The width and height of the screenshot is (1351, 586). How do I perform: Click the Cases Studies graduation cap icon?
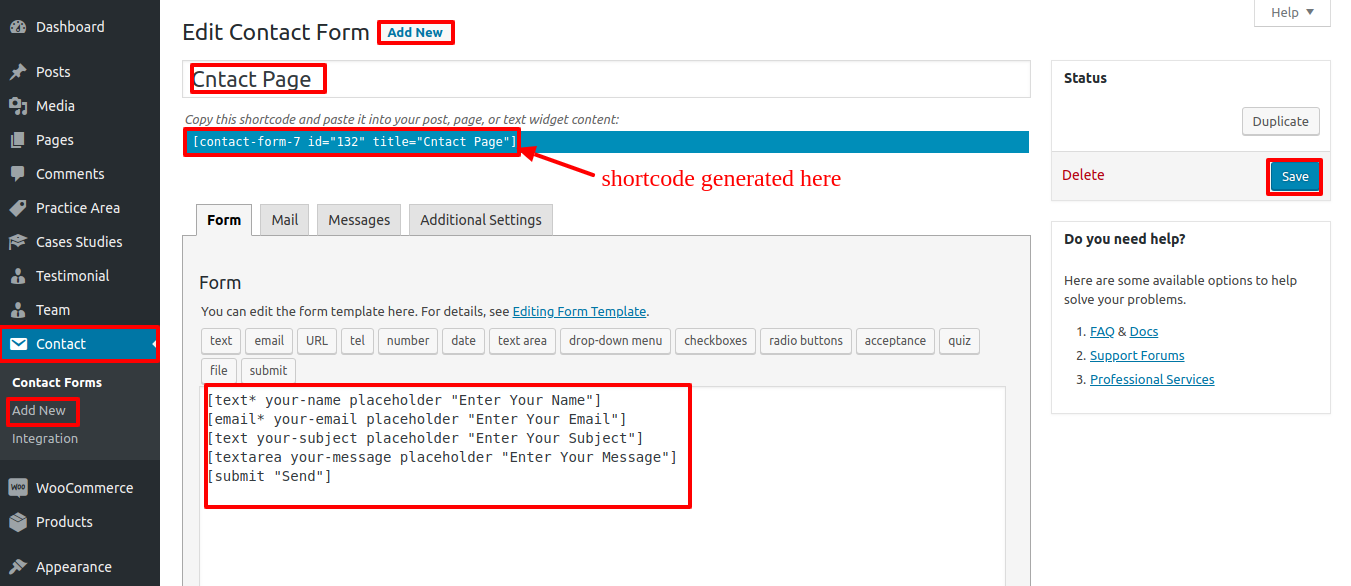click(18, 242)
